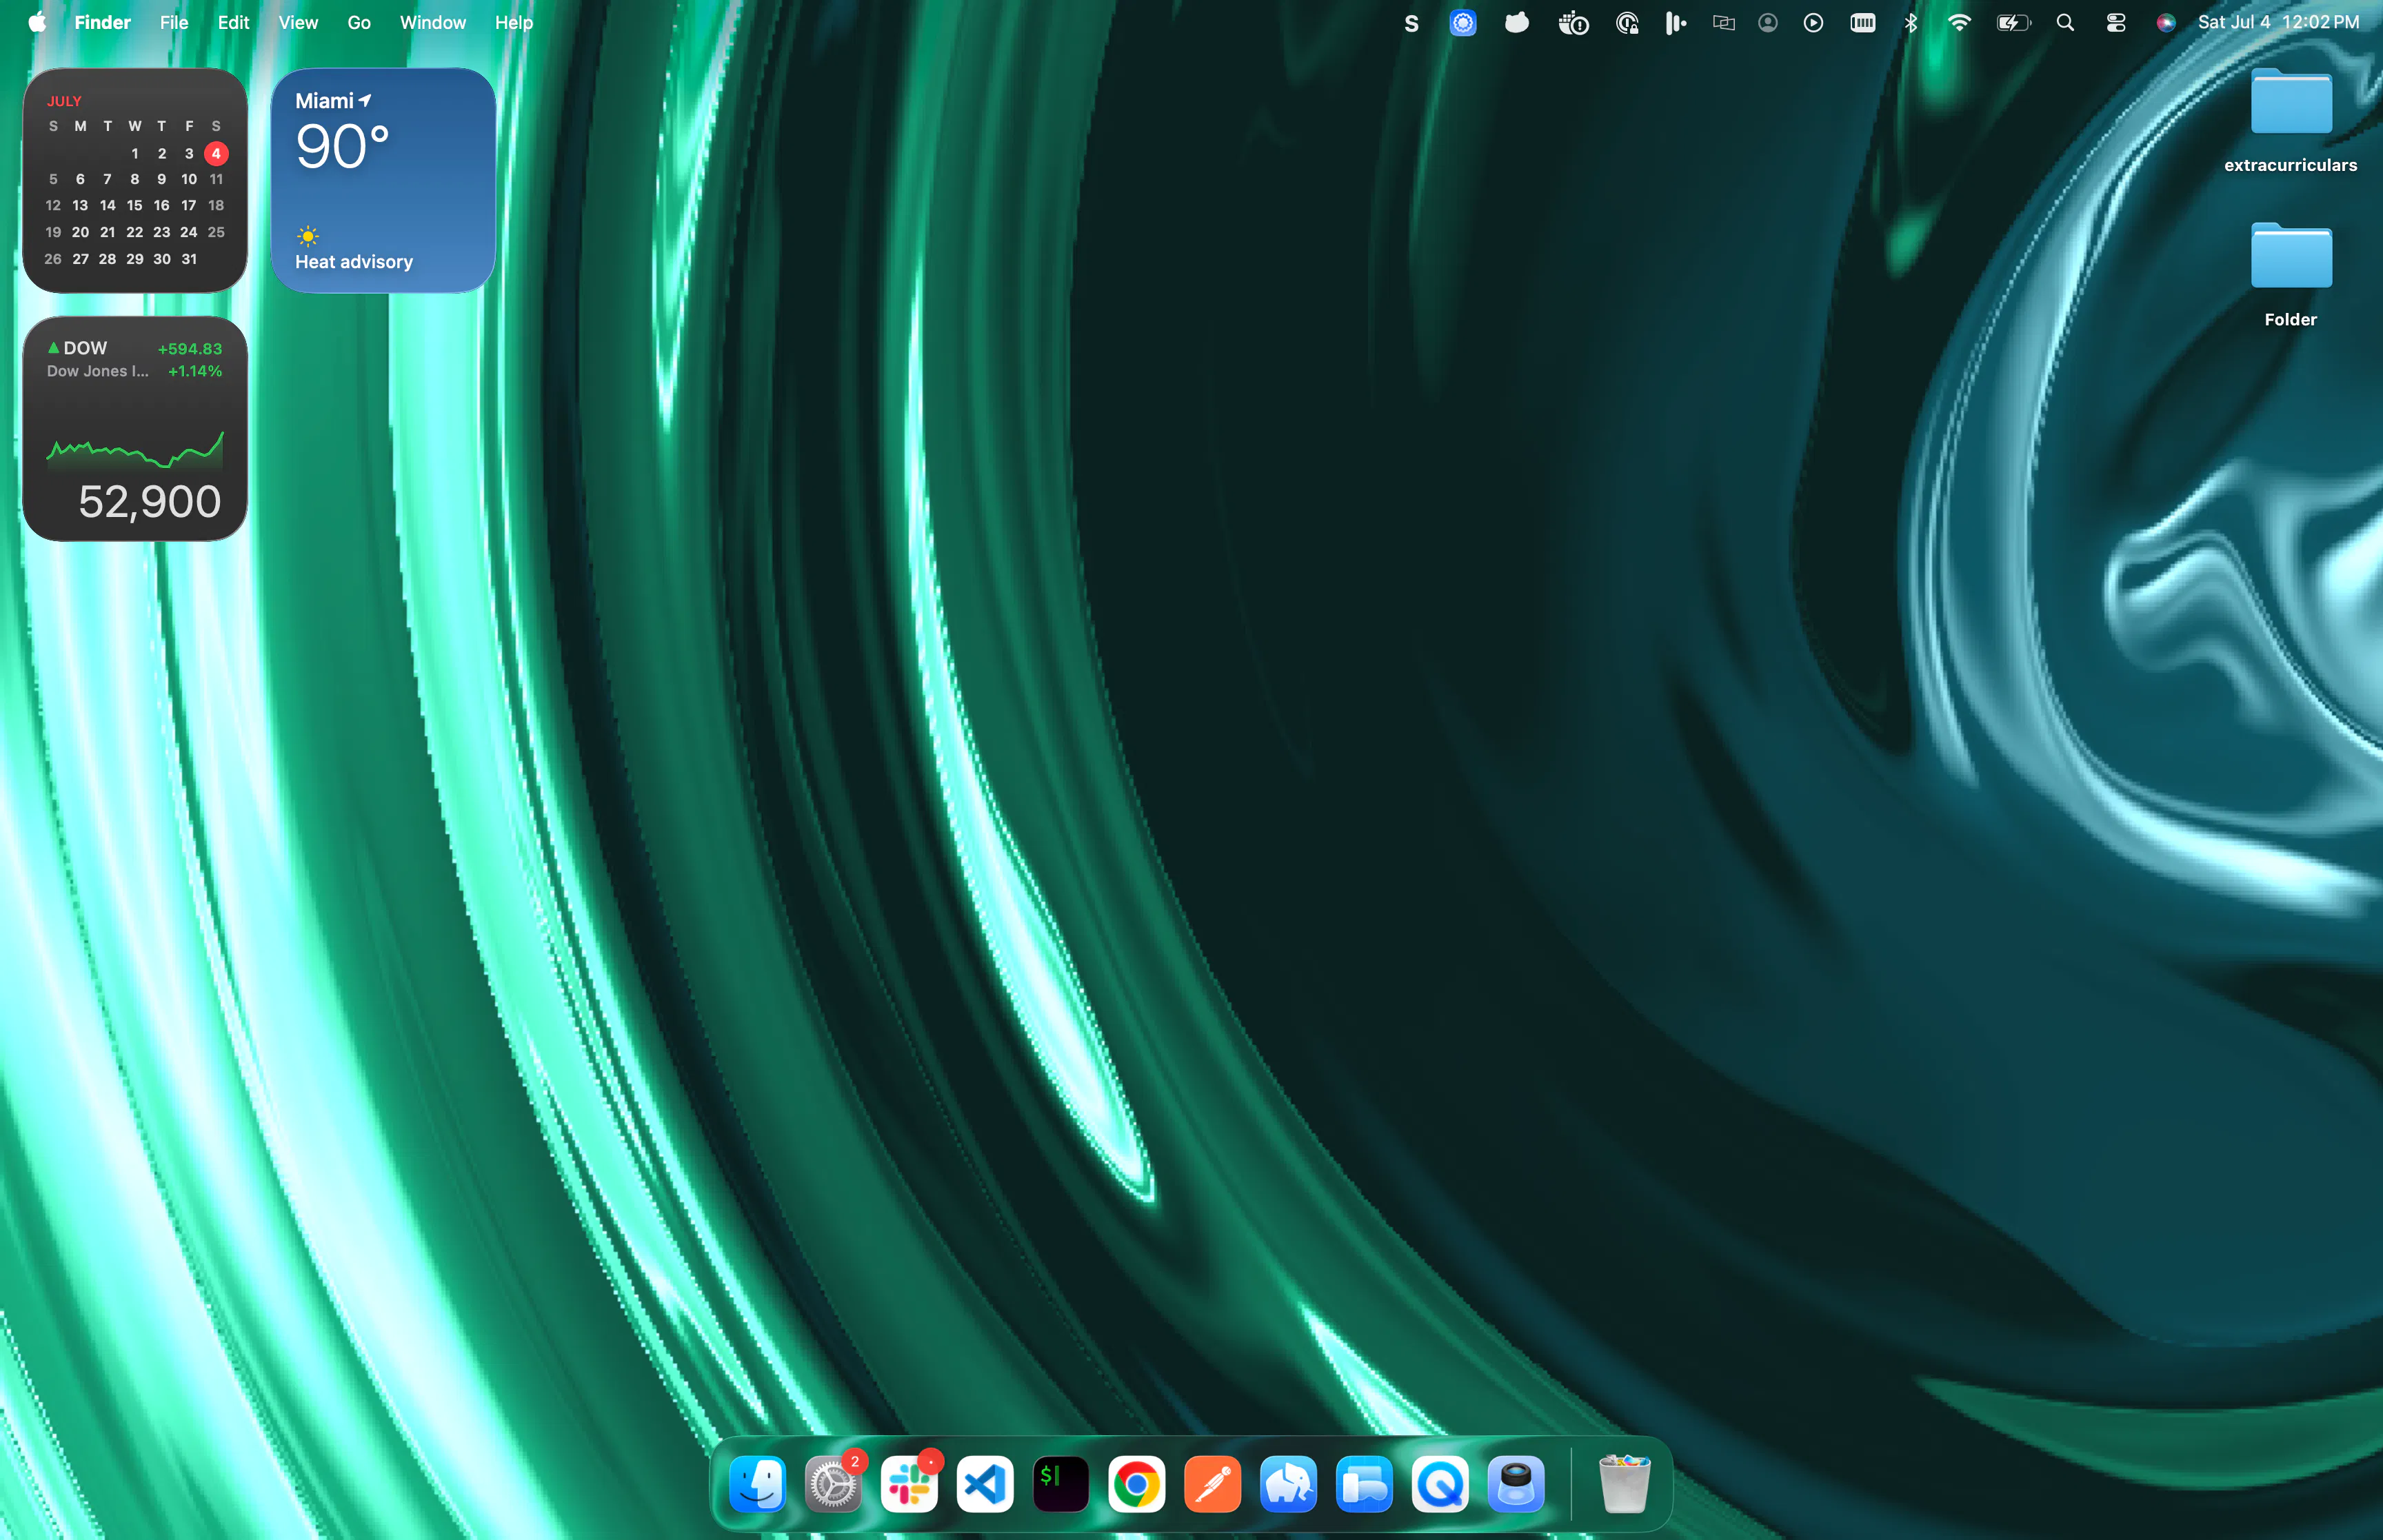2383x1540 pixels.
Task: Open the Finder application menu
Action: (x=102, y=22)
